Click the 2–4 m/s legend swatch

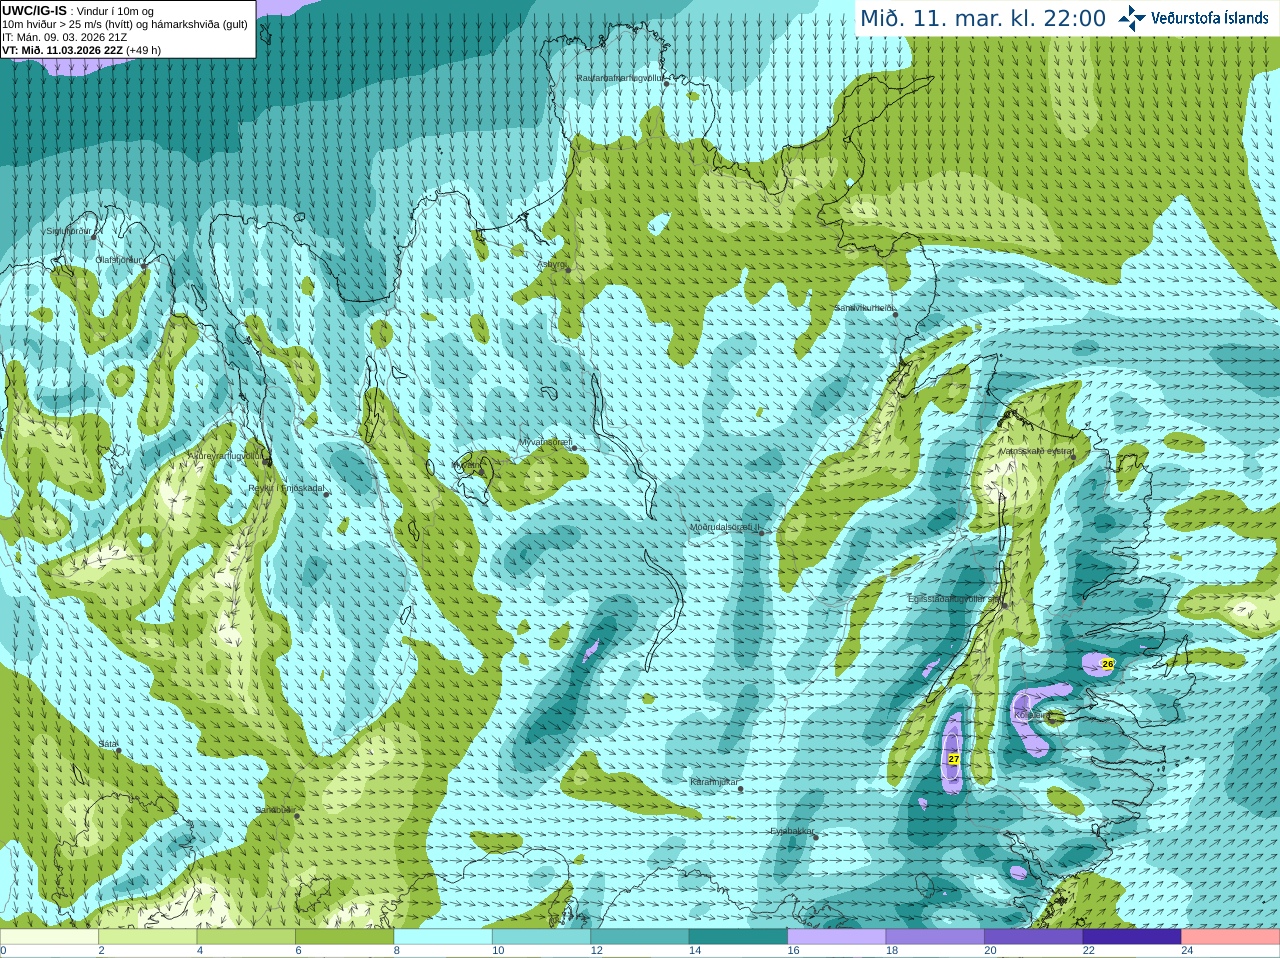coord(148,936)
